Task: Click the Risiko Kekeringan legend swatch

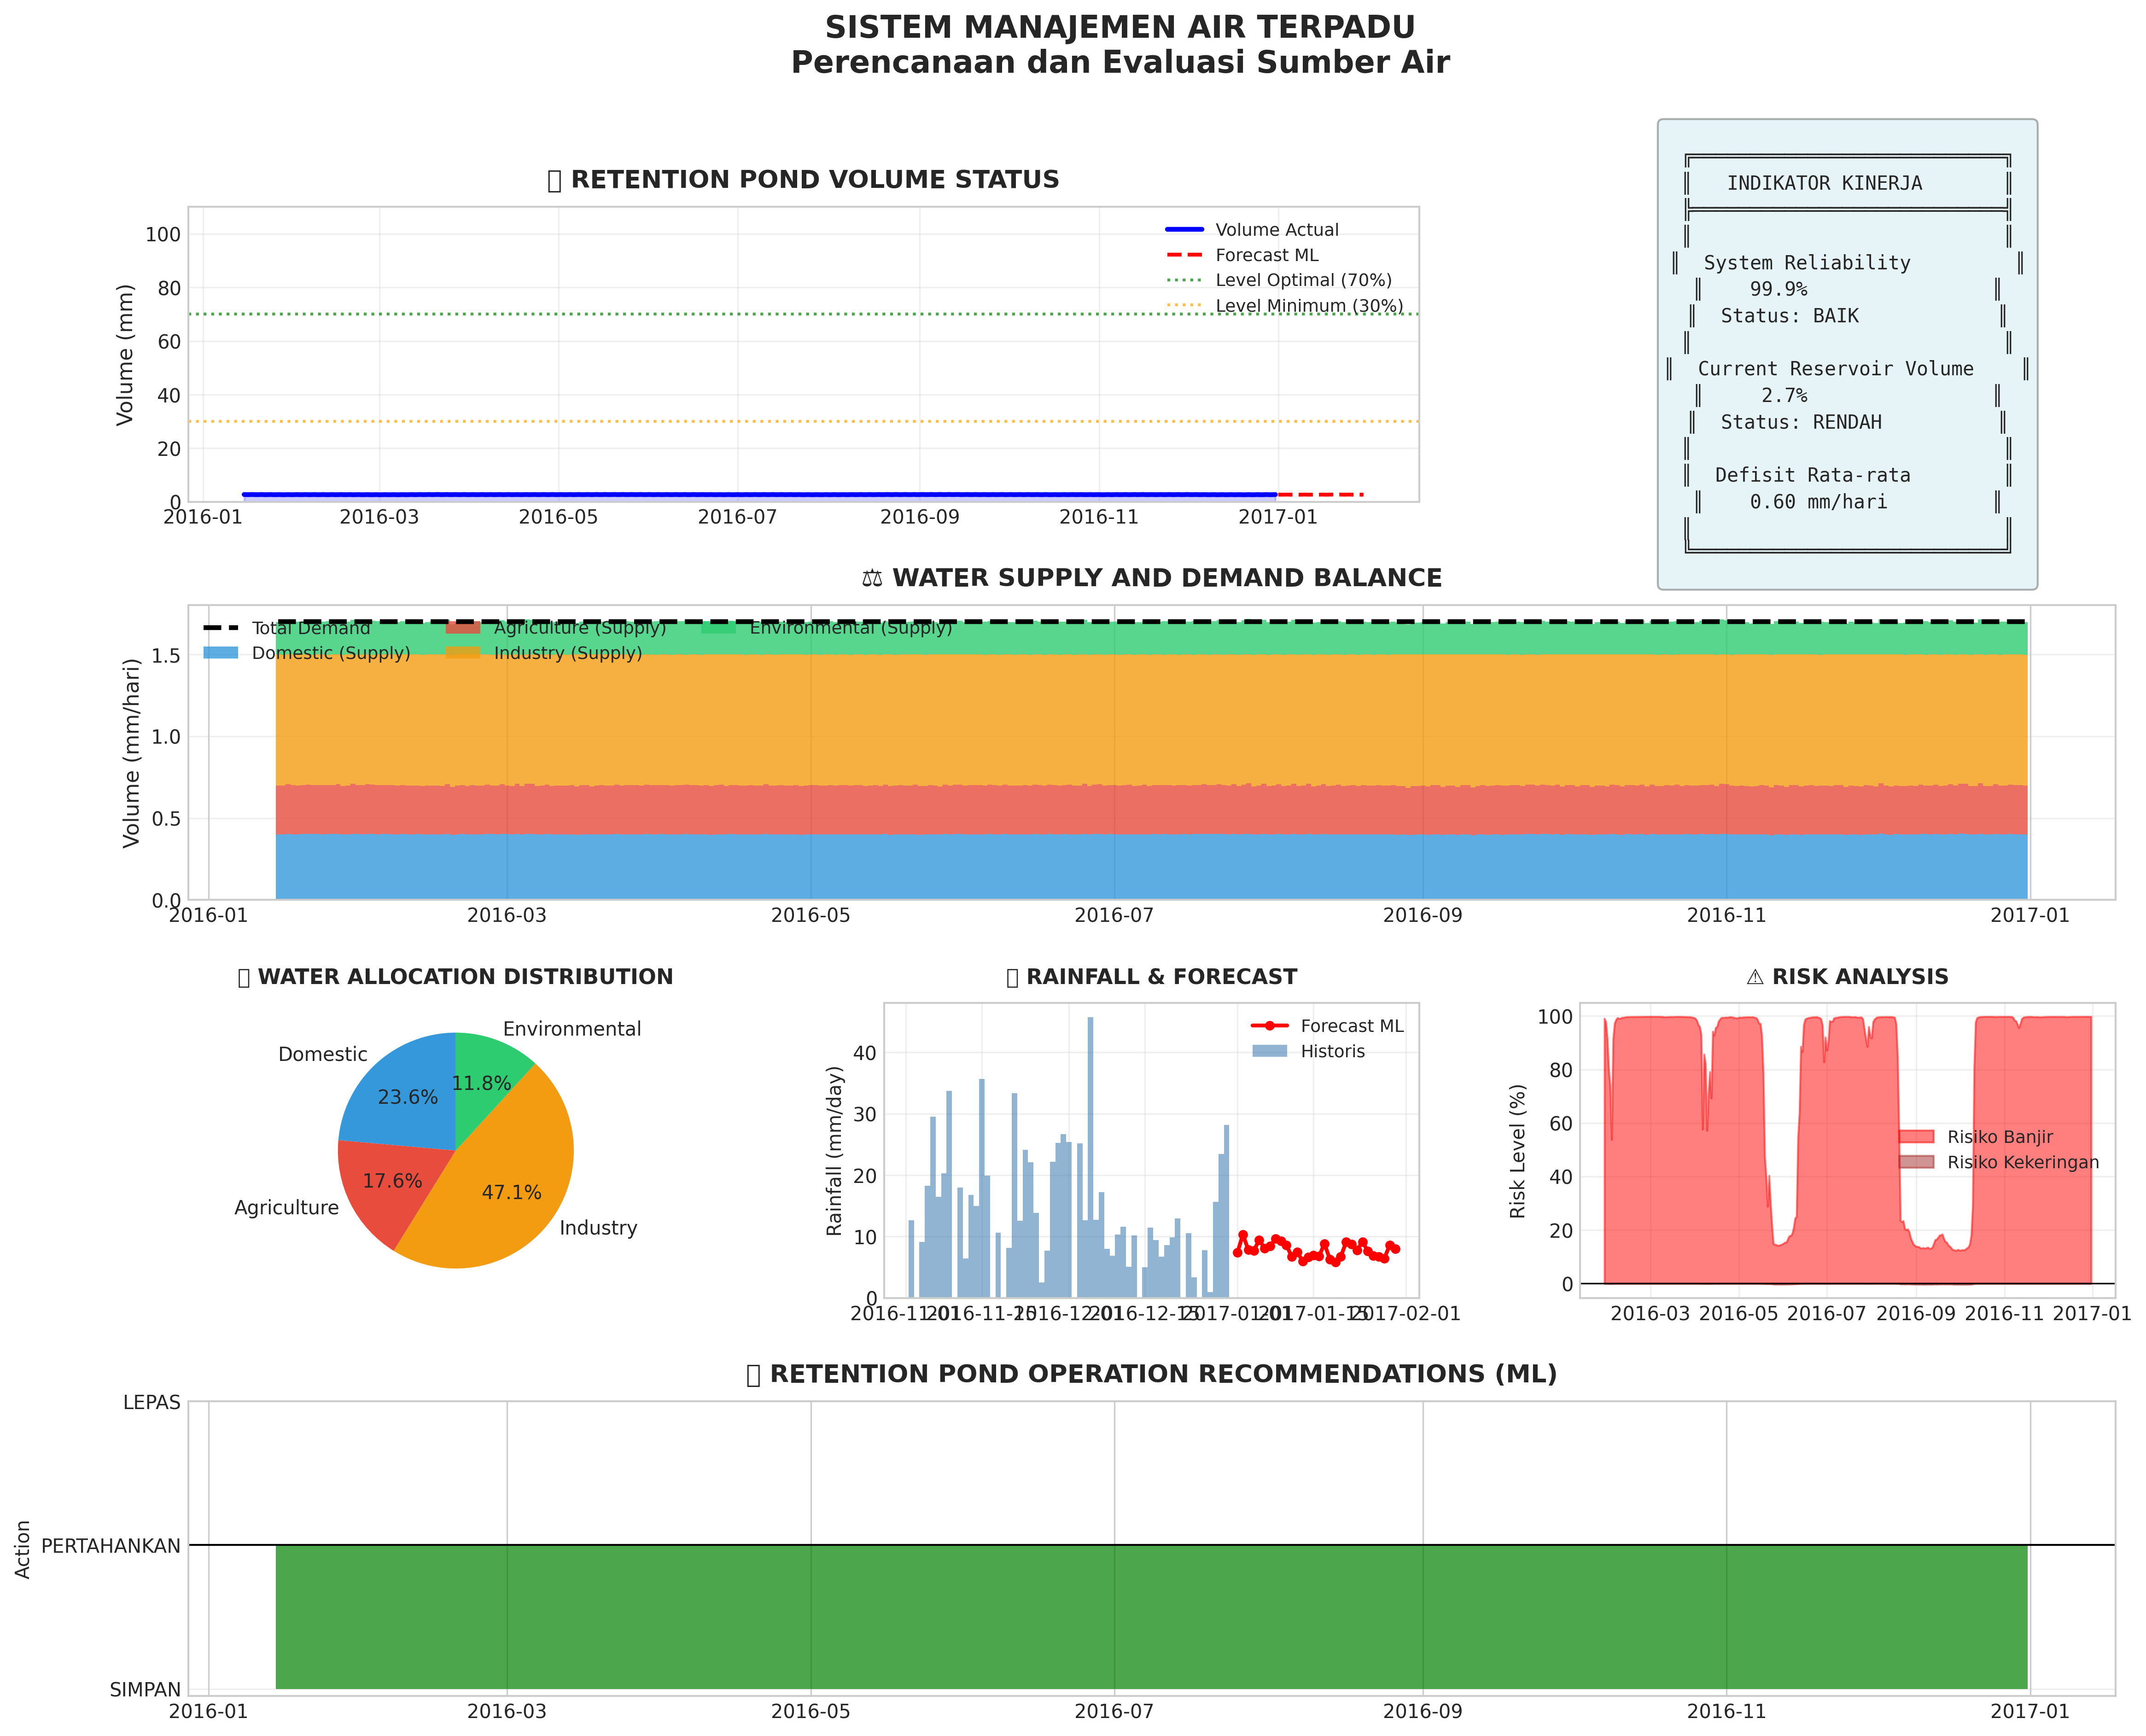Action: tap(1916, 1162)
